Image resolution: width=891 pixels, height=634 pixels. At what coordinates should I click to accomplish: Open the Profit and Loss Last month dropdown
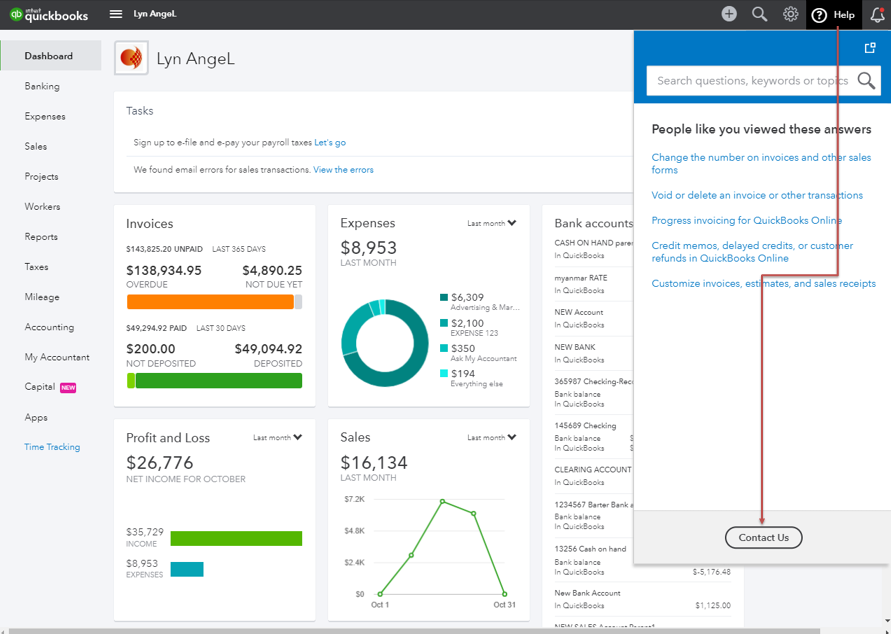[x=277, y=437]
